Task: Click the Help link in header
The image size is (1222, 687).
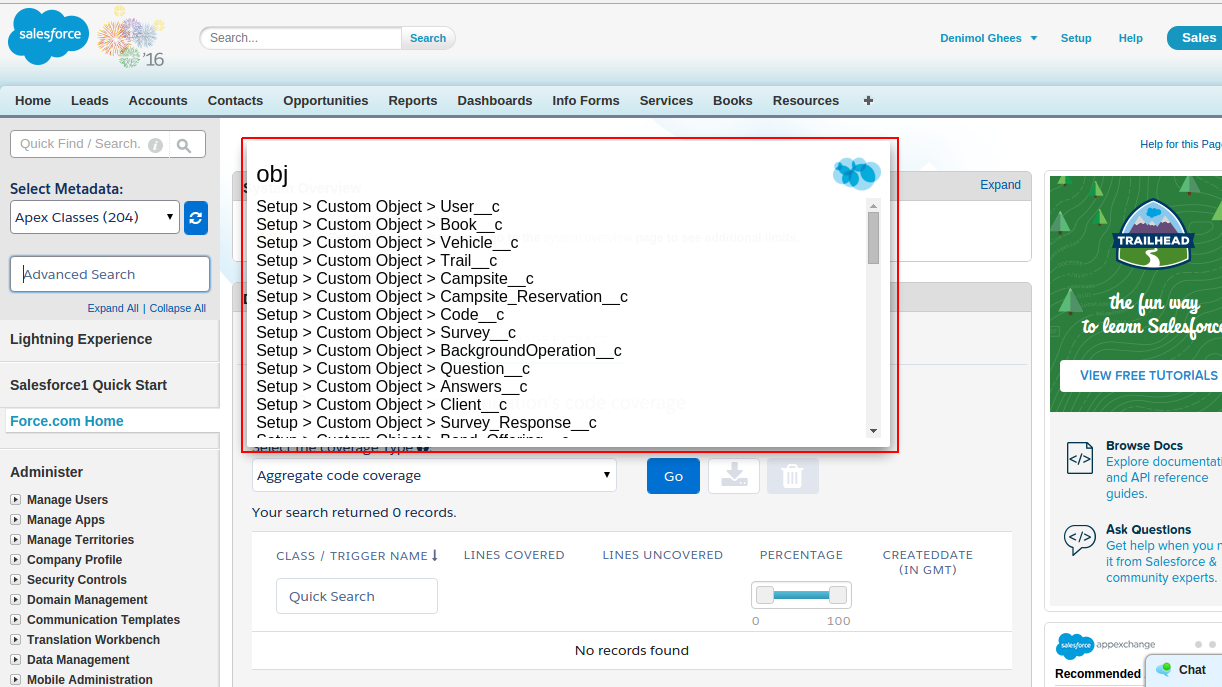Action: [x=1131, y=38]
